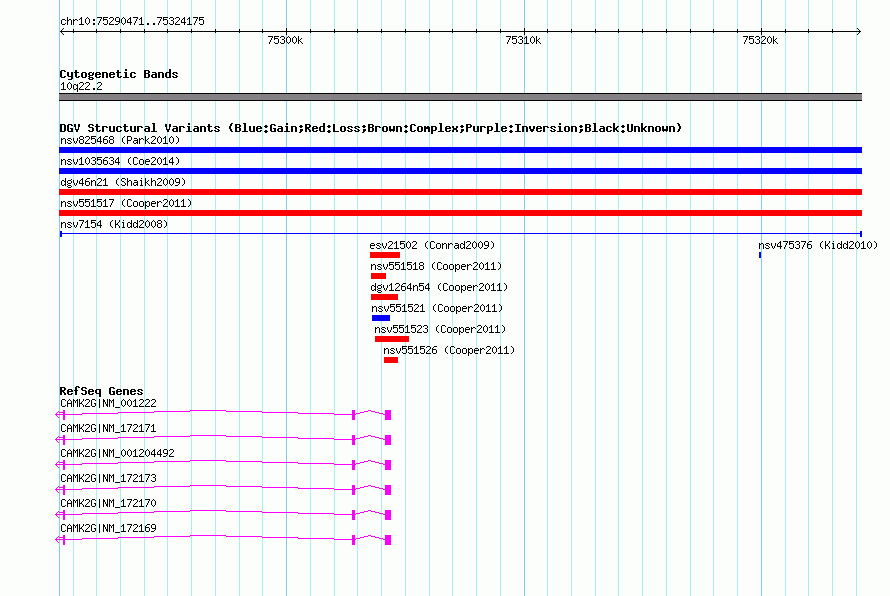The height and width of the screenshot is (596, 890).
Task: Click the last exon block of CAMK2G NM_001222
Action: tap(388, 415)
